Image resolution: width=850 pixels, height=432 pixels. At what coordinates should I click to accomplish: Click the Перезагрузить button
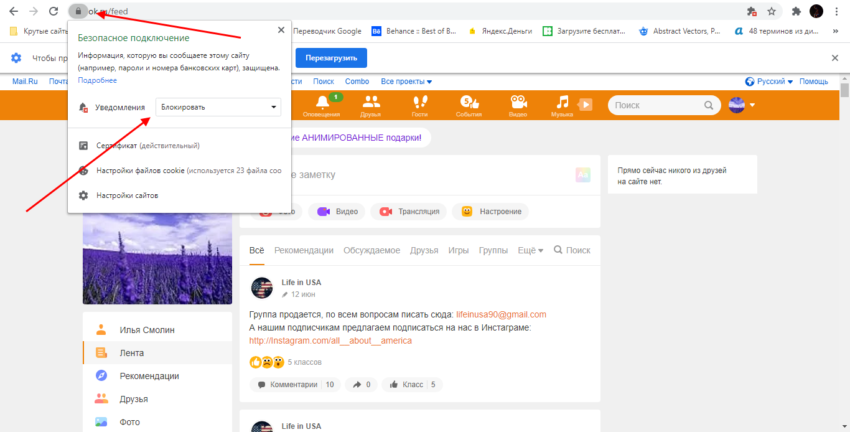(x=331, y=58)
